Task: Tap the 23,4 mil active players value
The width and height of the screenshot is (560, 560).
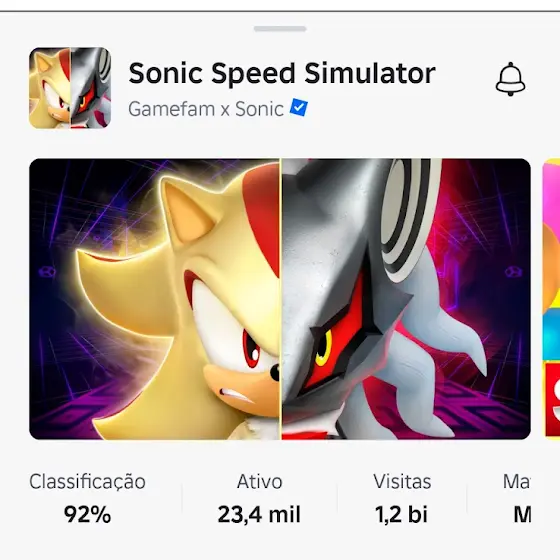Action: pyautogui.click(x=259, y=515)
